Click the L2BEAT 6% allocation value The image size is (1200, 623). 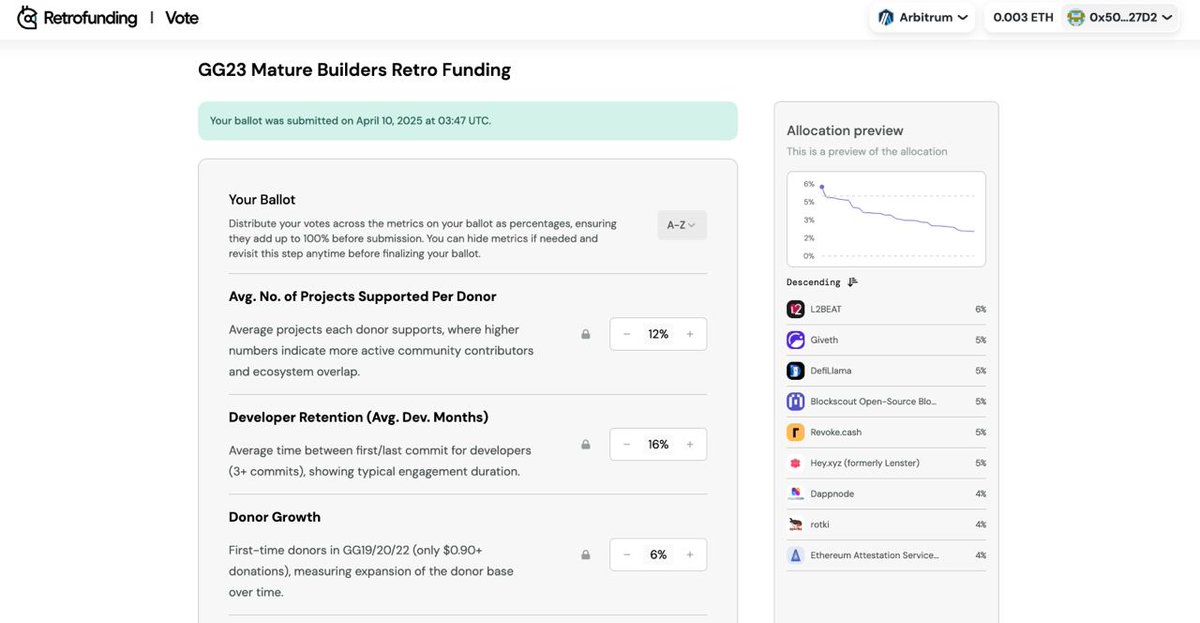tap(981, 309)
